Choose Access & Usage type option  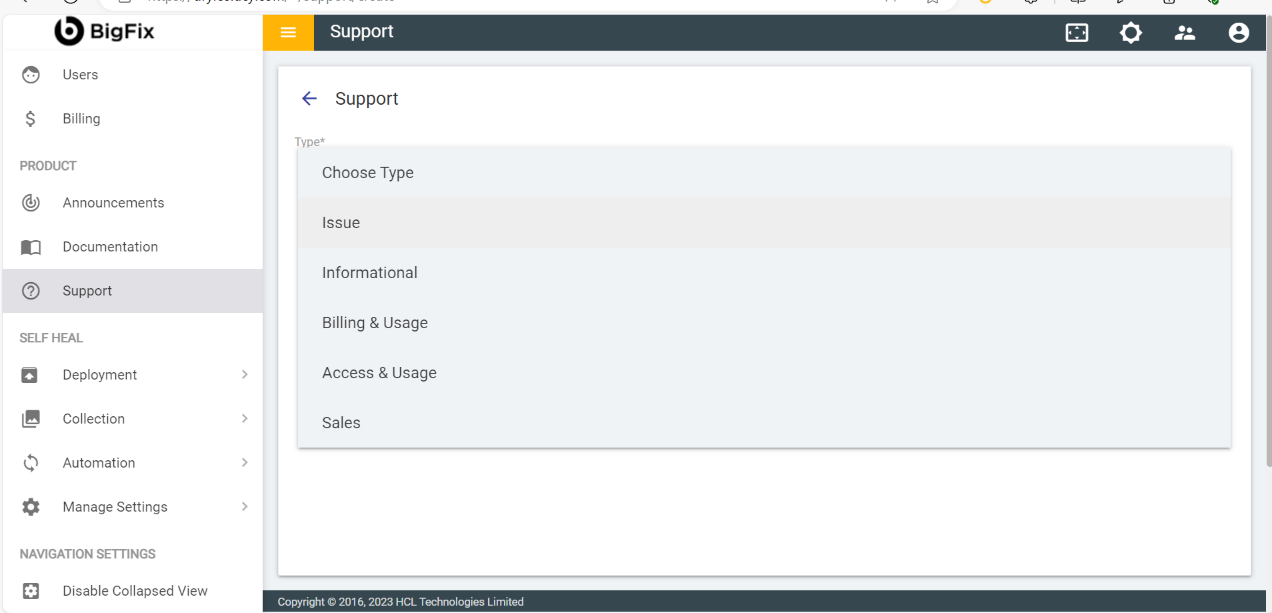pos(764,373)
